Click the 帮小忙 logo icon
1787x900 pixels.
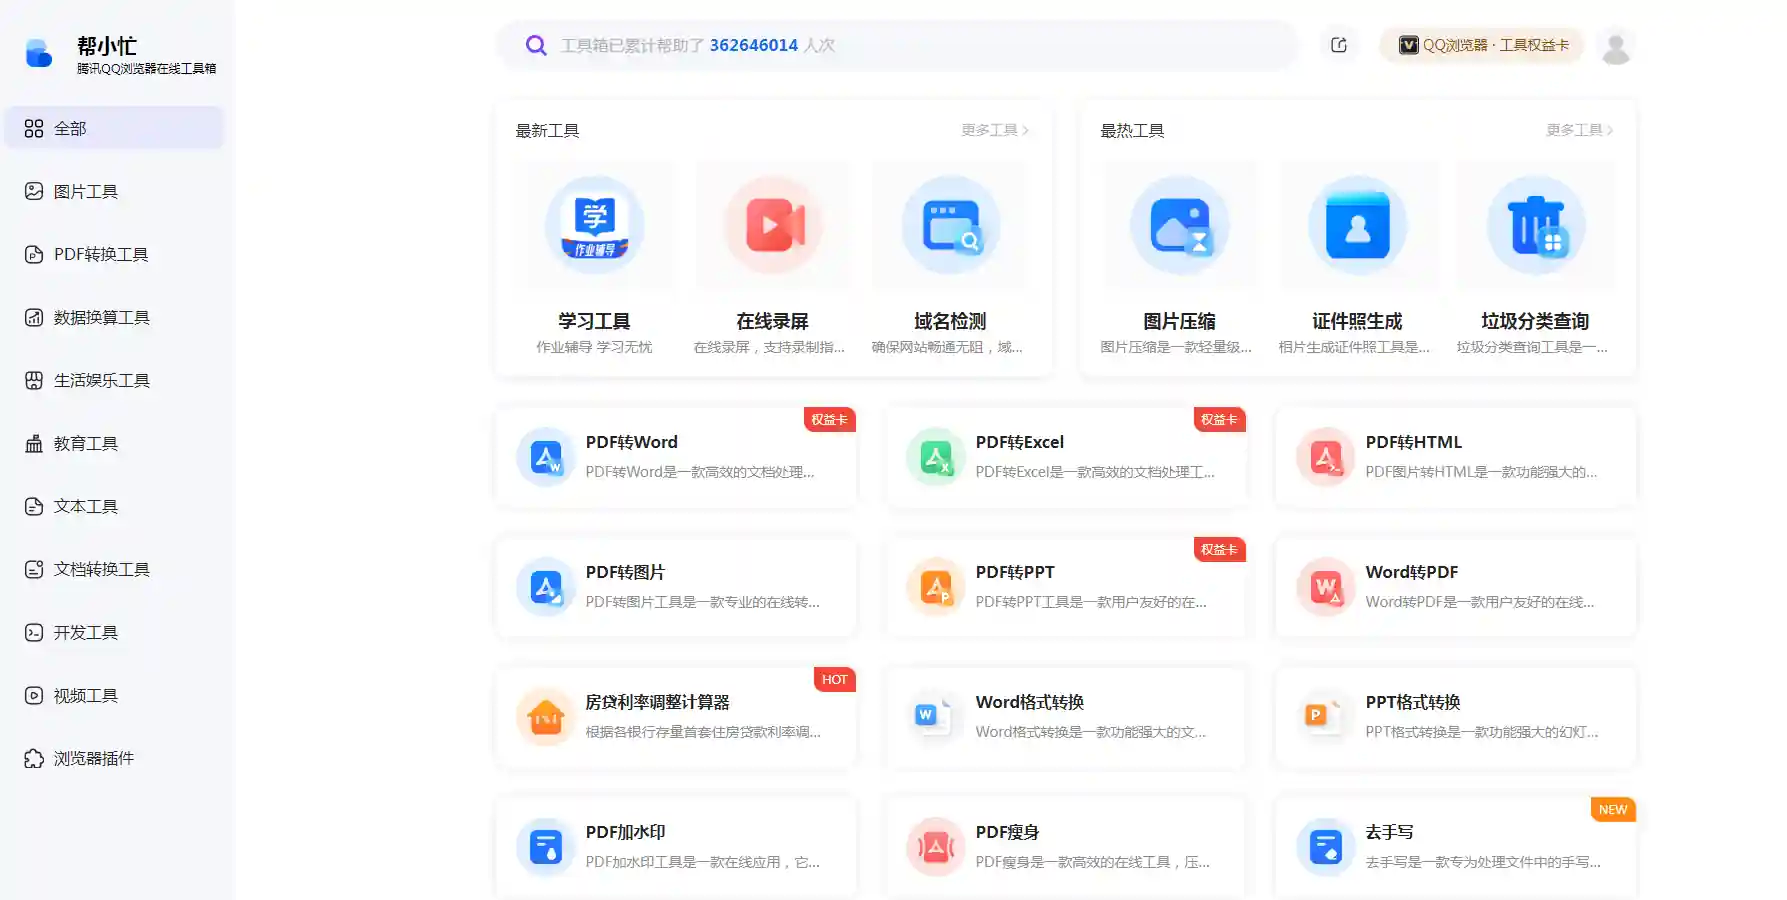coord(39,53)
